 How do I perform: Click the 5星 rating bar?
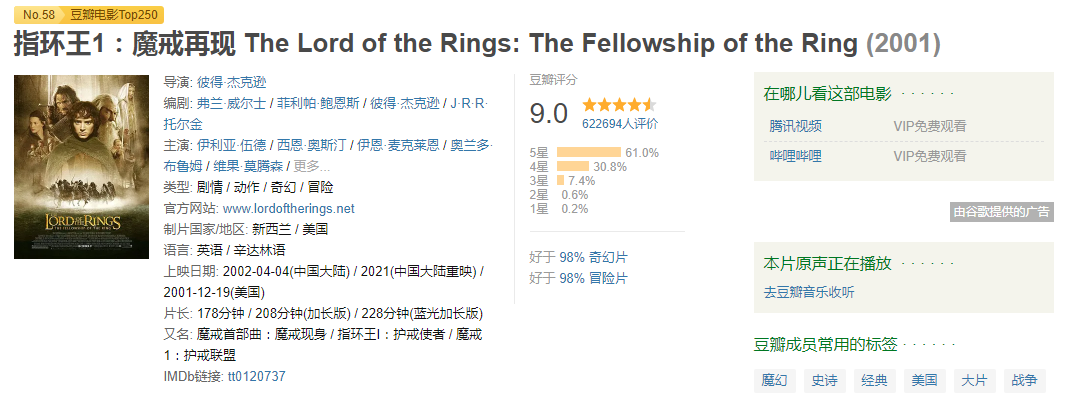point(589,152)
